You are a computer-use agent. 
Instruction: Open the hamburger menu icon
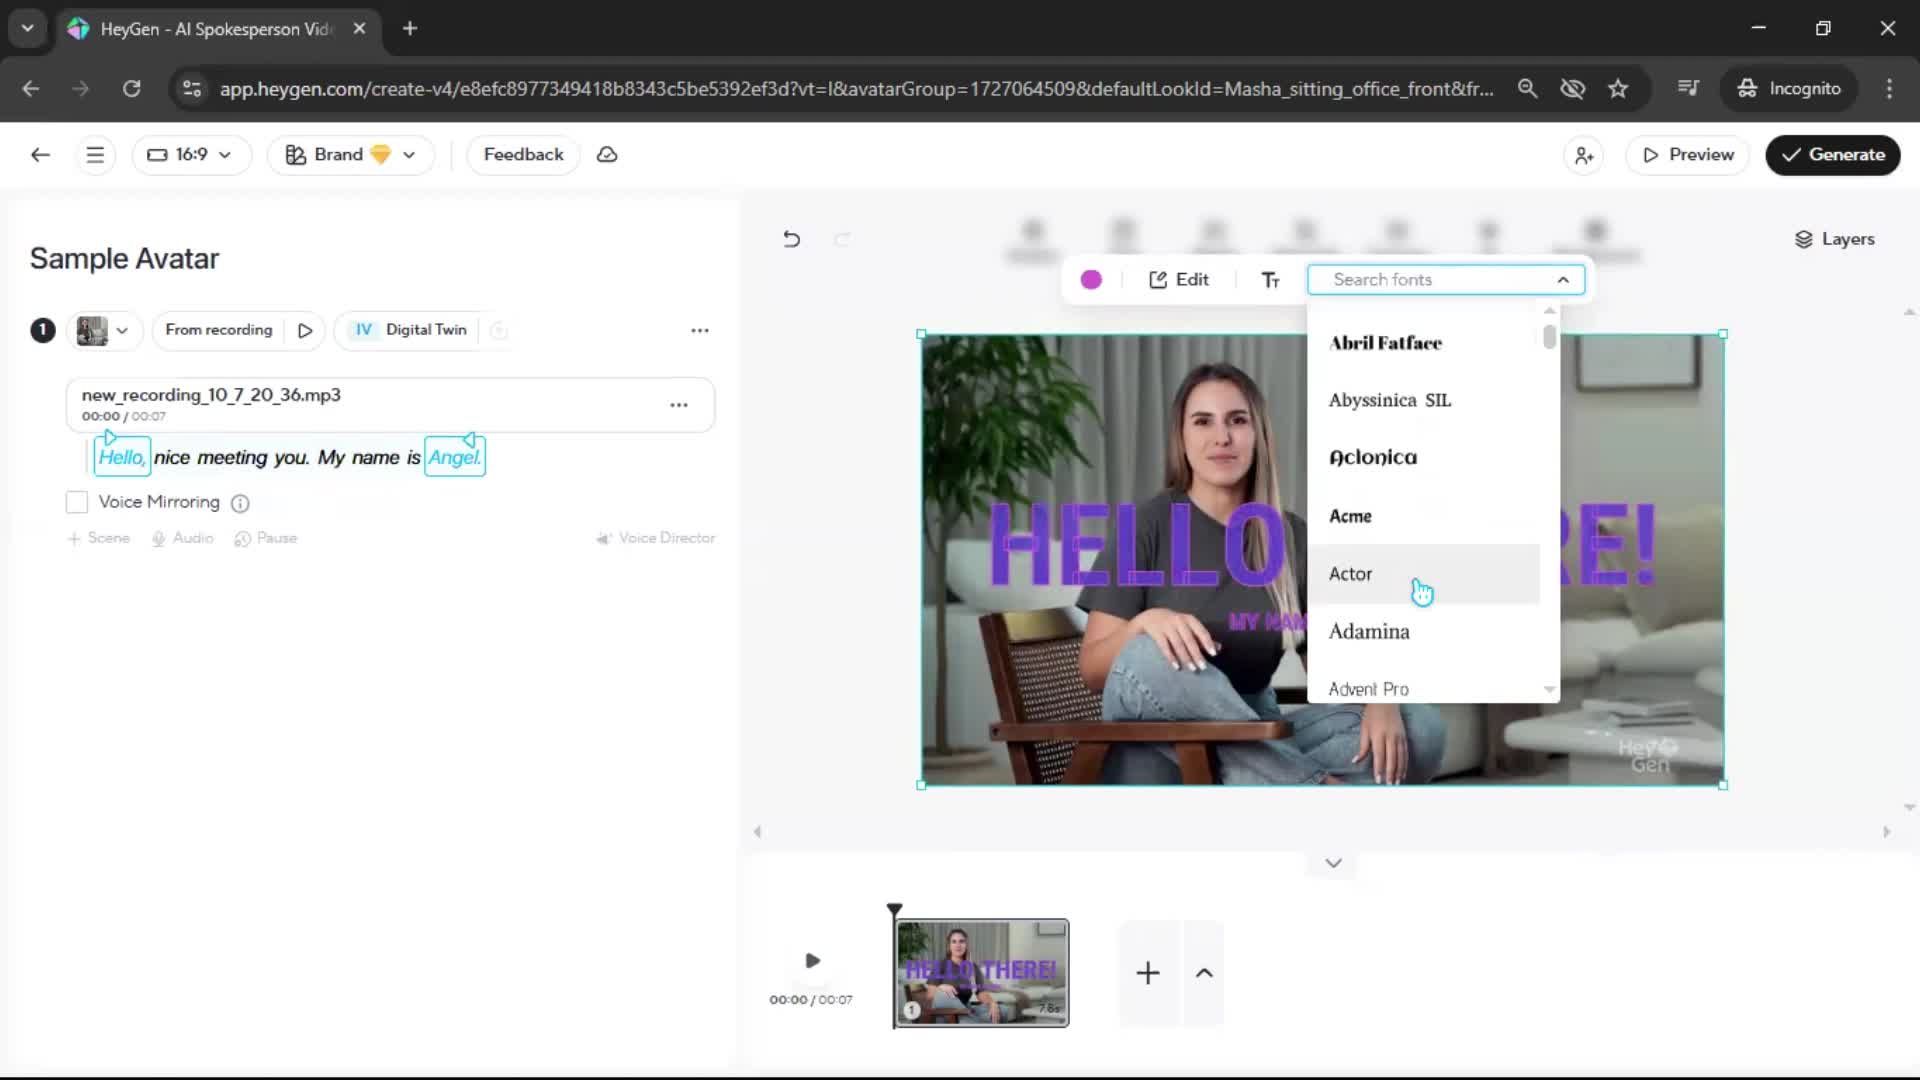coord(95,155)
